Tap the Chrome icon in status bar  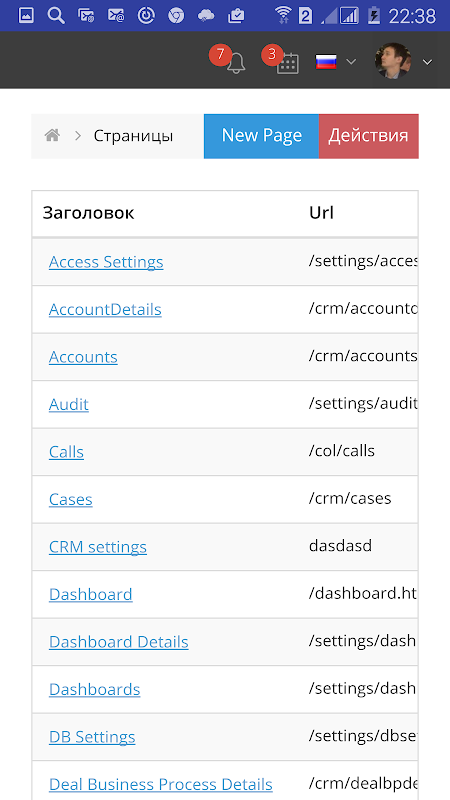tap(176, 16)
